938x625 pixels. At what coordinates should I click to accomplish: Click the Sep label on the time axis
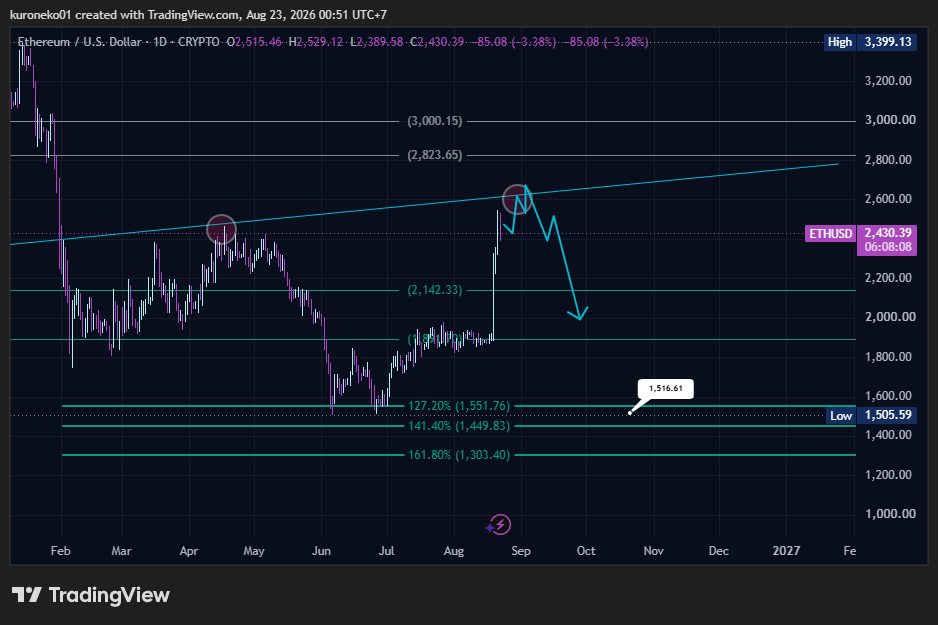point(521,551)
